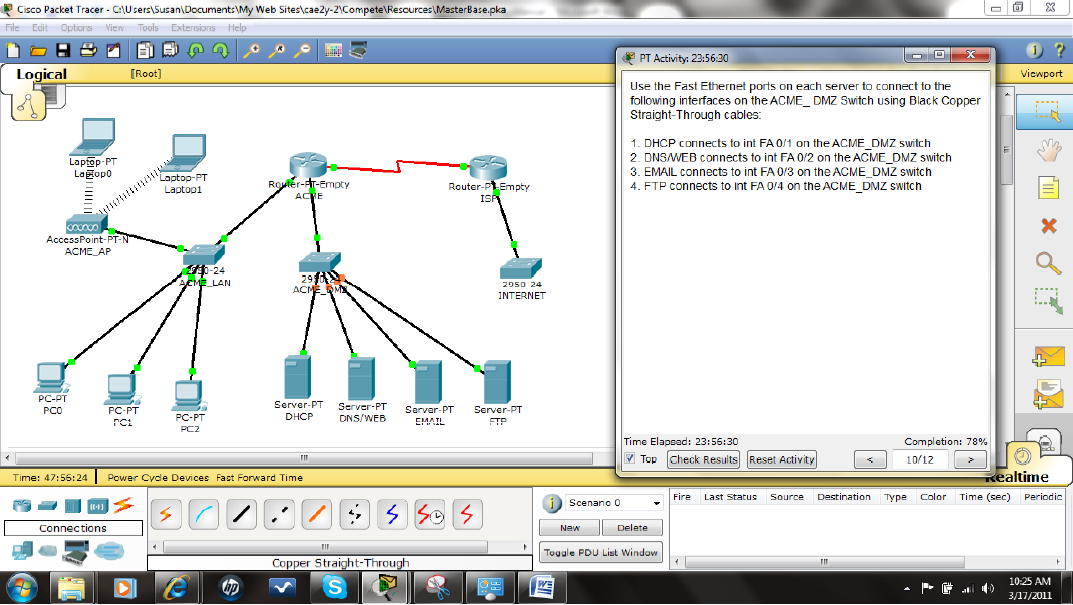The image size is (1073, 605).
Task: Click the Check Results button
Action: point(703,460)
